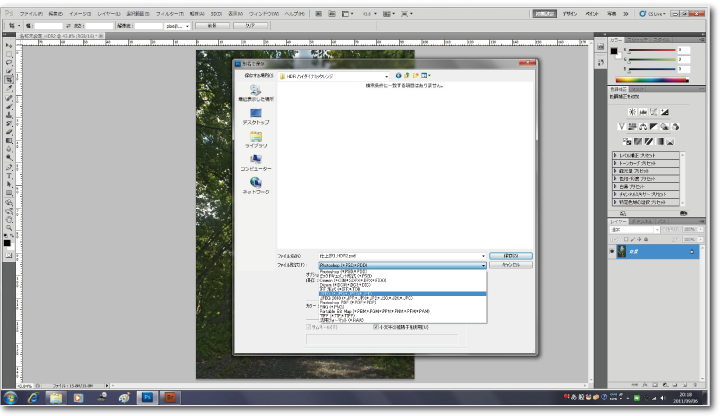Expand the file name combo box arrow

pos(483,256)
